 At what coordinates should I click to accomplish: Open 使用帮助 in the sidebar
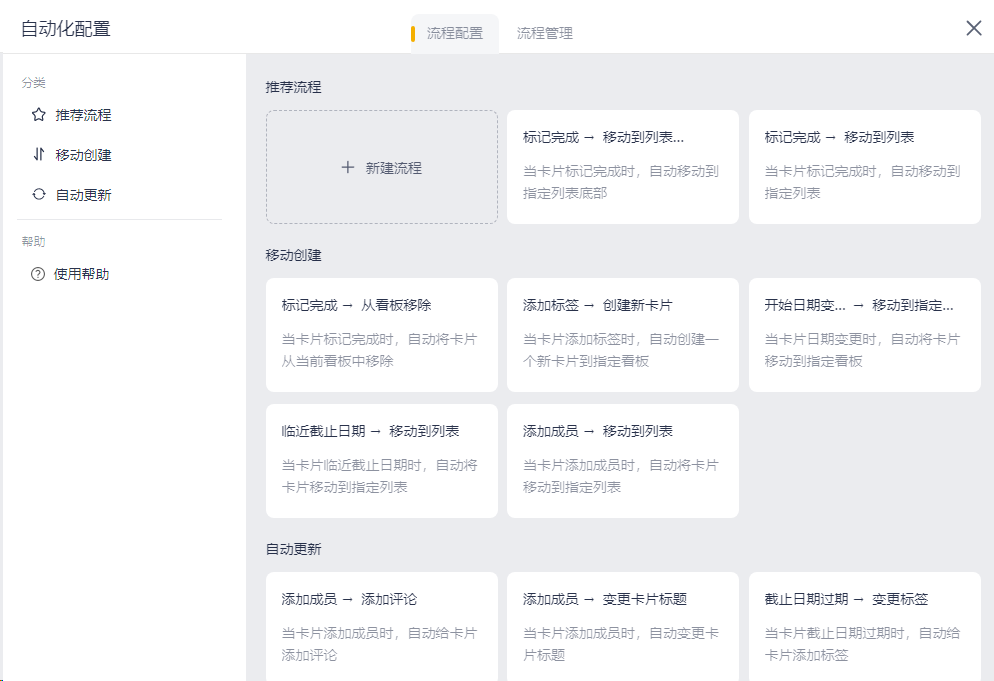pyautogui.click(x=81, y=274)
